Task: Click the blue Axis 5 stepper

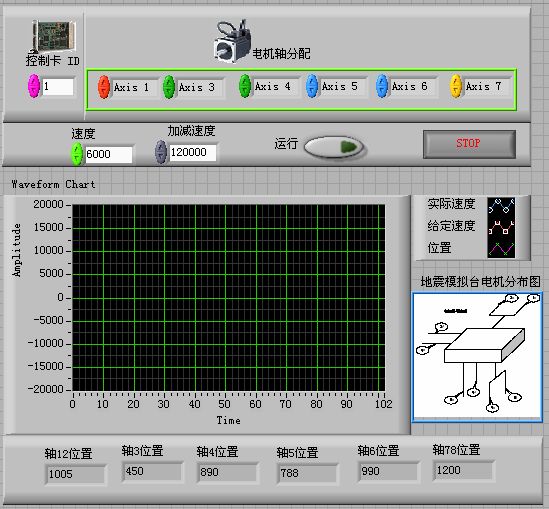Action: pos(312,86)
